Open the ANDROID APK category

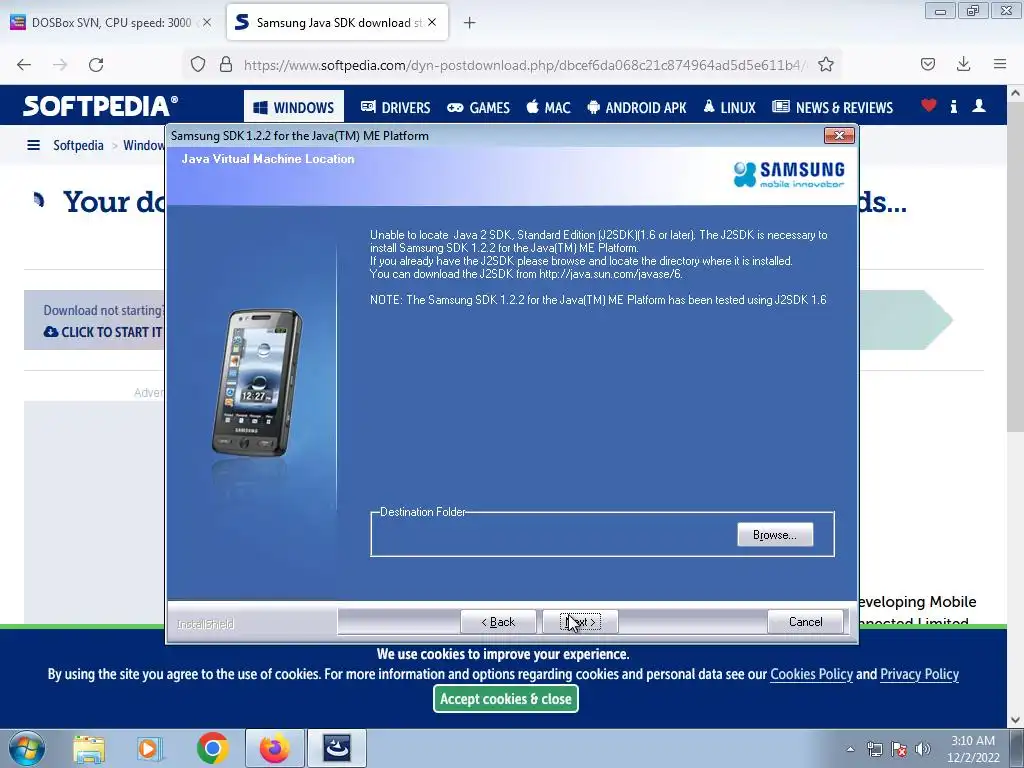coord(637,107)
